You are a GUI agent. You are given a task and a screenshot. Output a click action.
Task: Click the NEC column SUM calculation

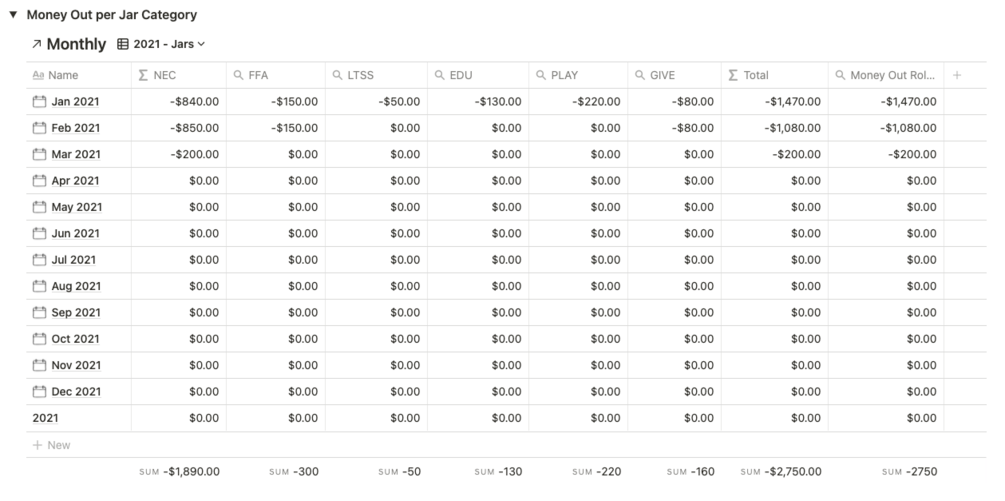pyautogui.click(x=179, y=472)
